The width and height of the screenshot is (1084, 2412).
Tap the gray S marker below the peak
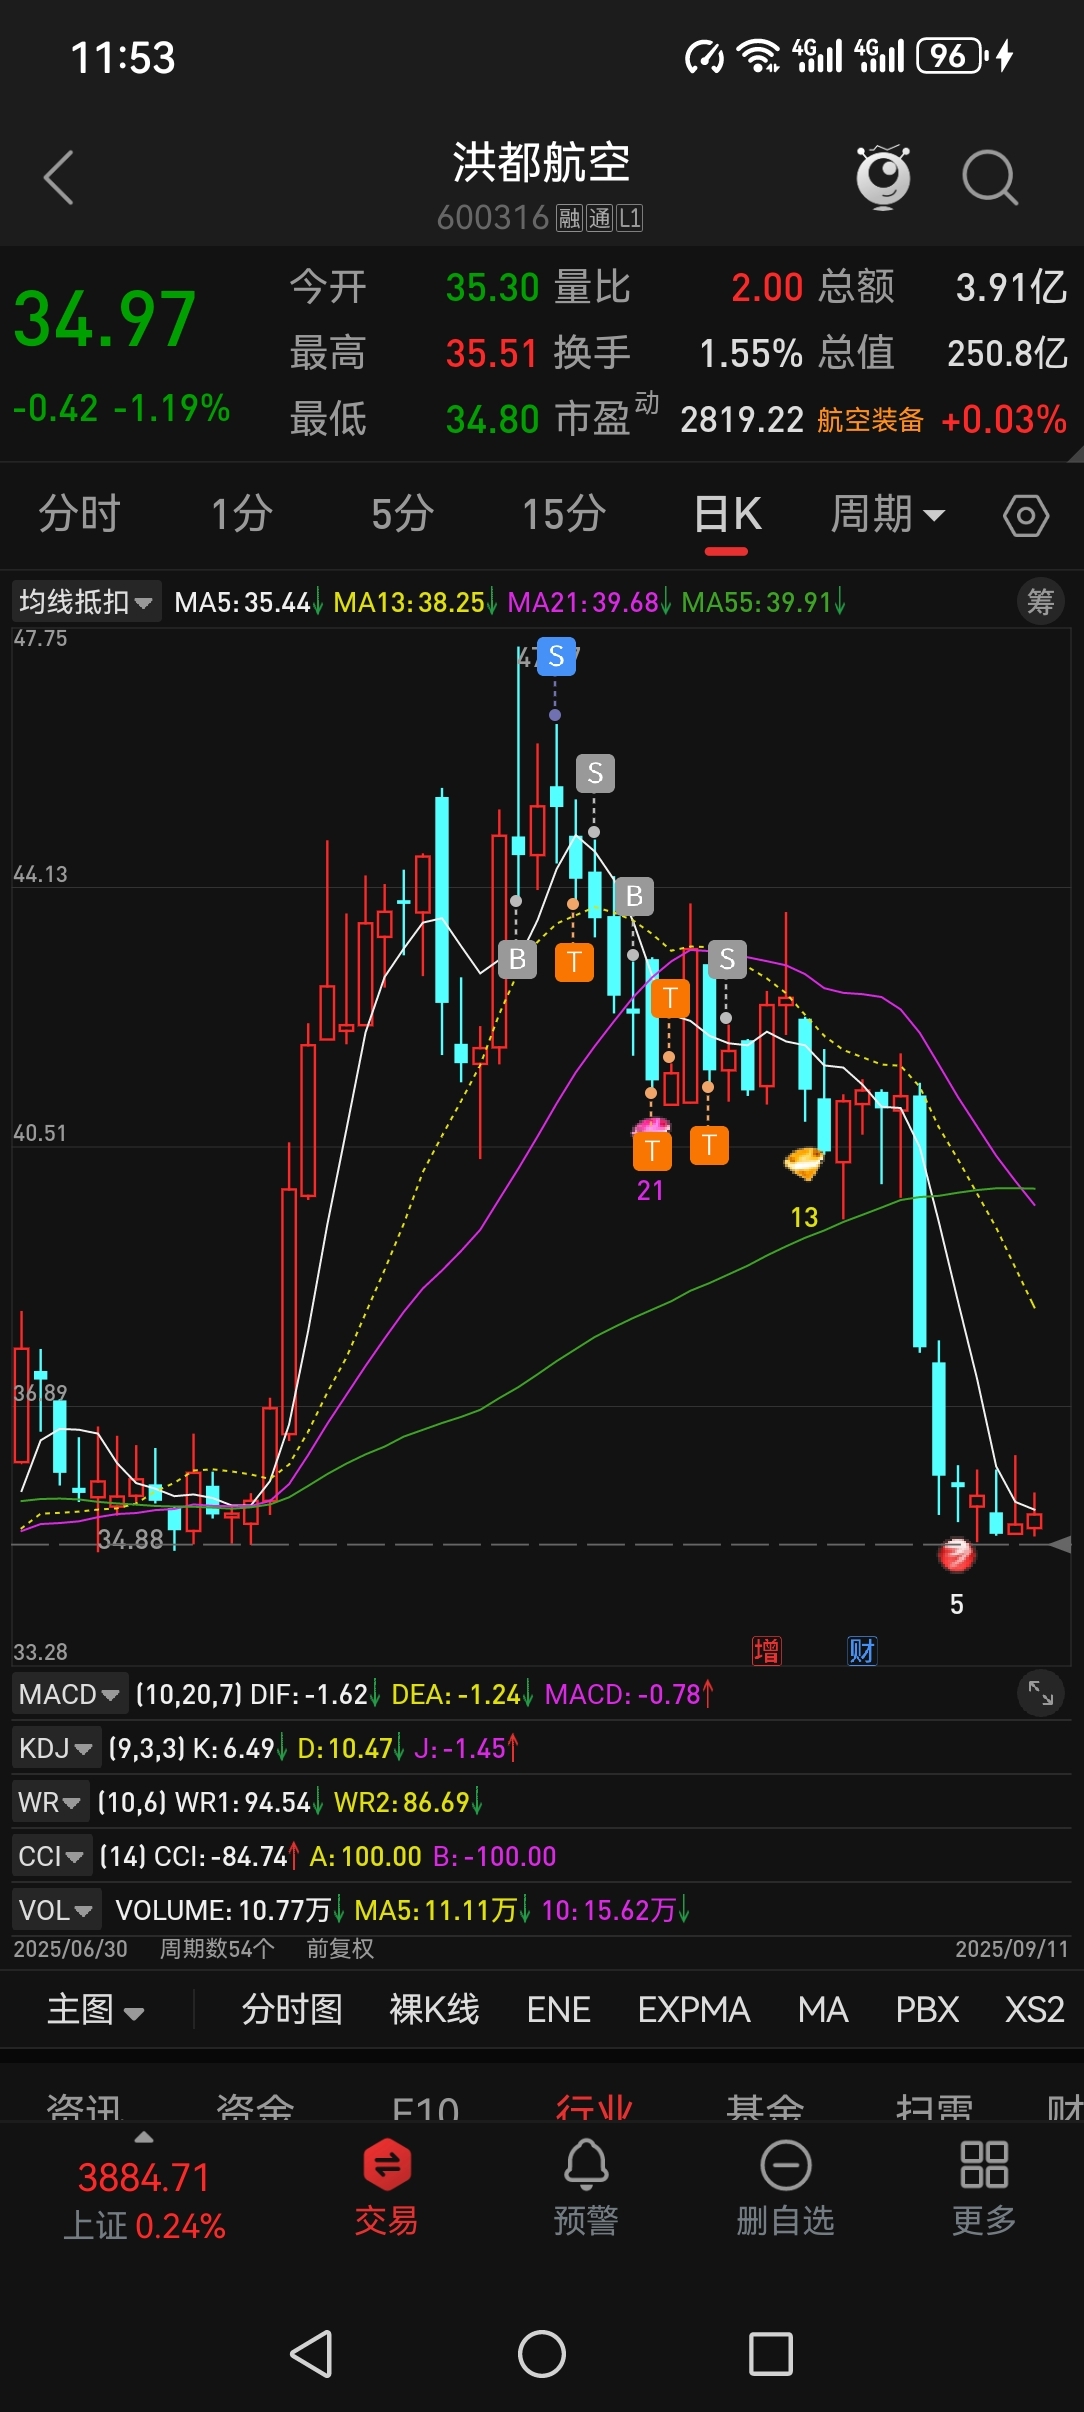[595, 773]
